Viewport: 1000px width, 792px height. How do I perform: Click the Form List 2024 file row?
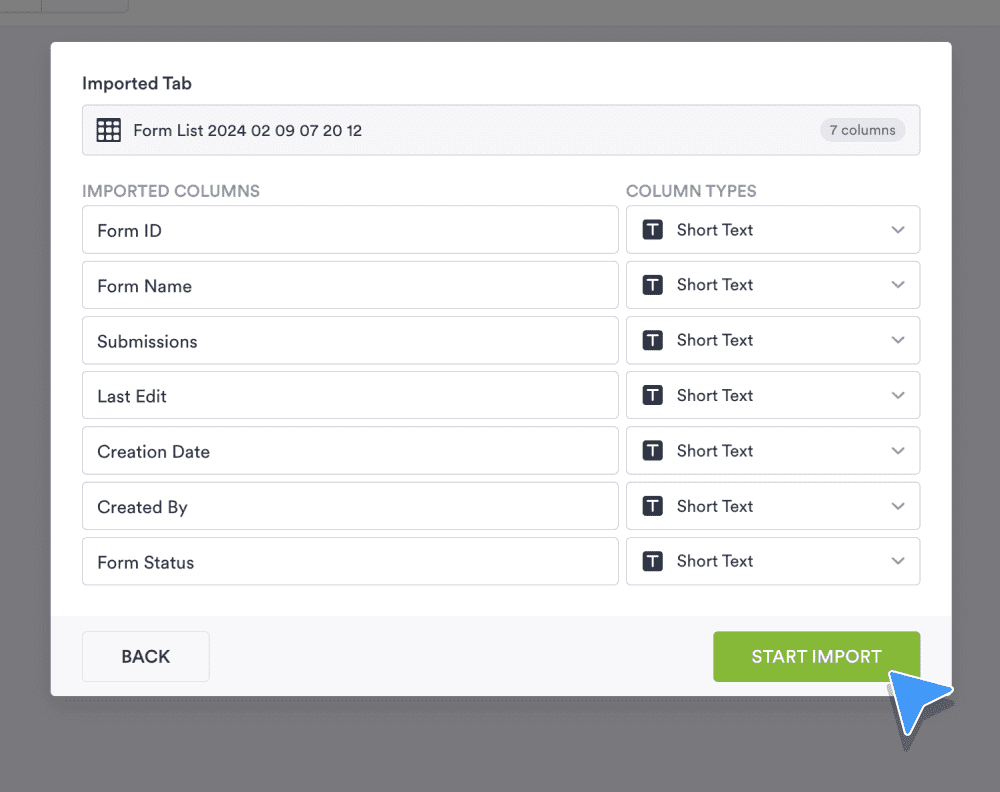coord(500,129)
